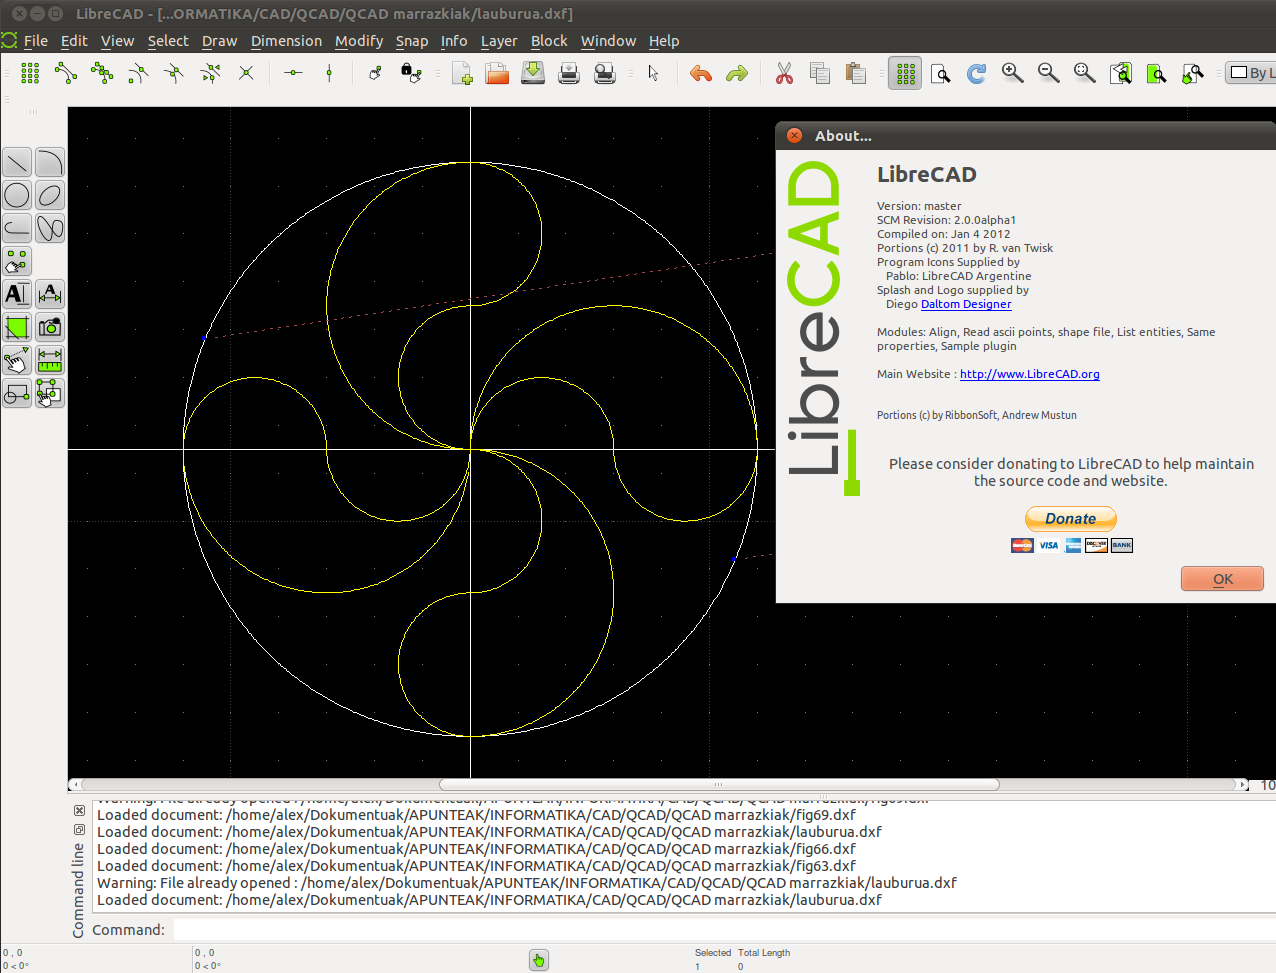Select the Arc drawing tool
This screenshot has width=1276, height=973.
click(50, 162)
